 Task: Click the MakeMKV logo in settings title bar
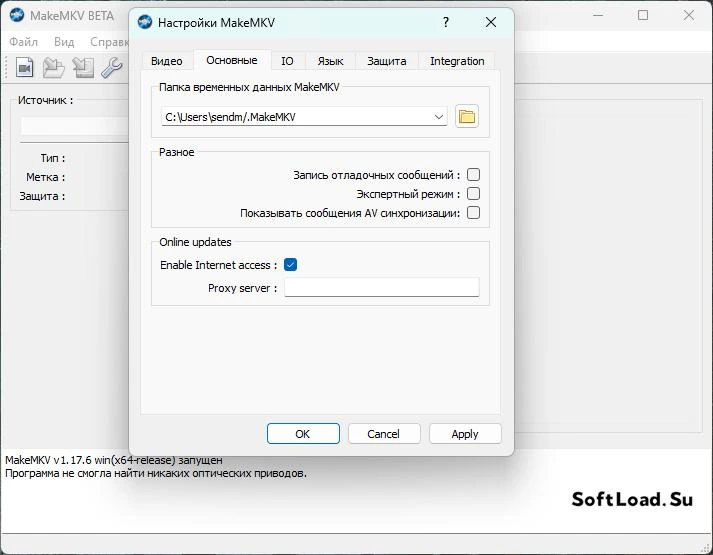tap(145, 22)
